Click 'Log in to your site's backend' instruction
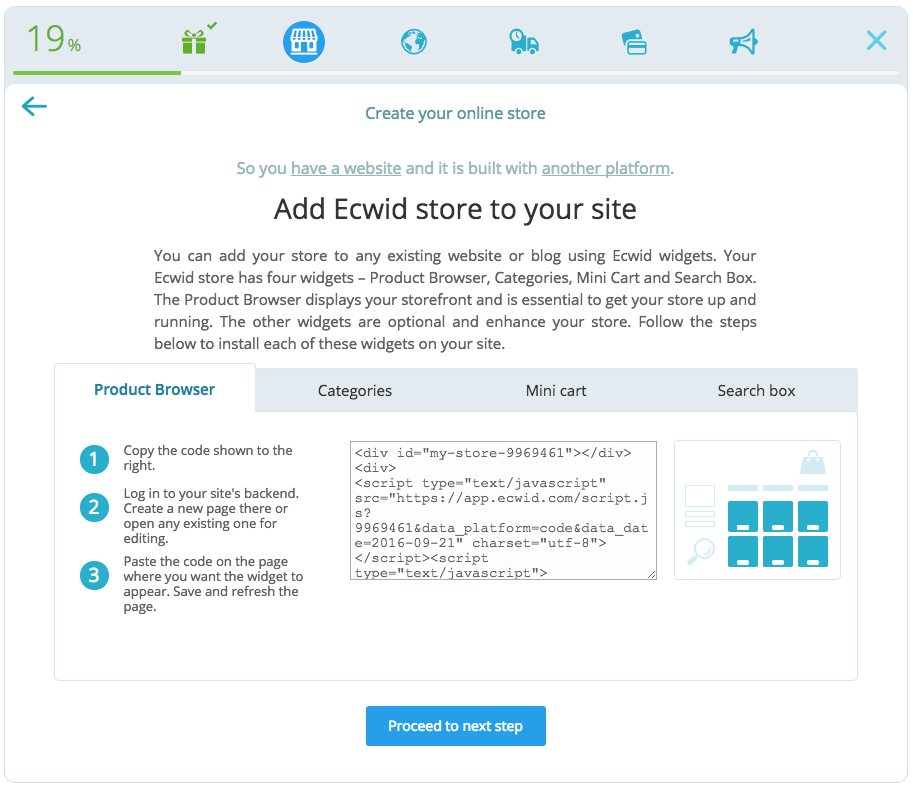Viewport: 913px width, 789px height. (x=211, y=516)
